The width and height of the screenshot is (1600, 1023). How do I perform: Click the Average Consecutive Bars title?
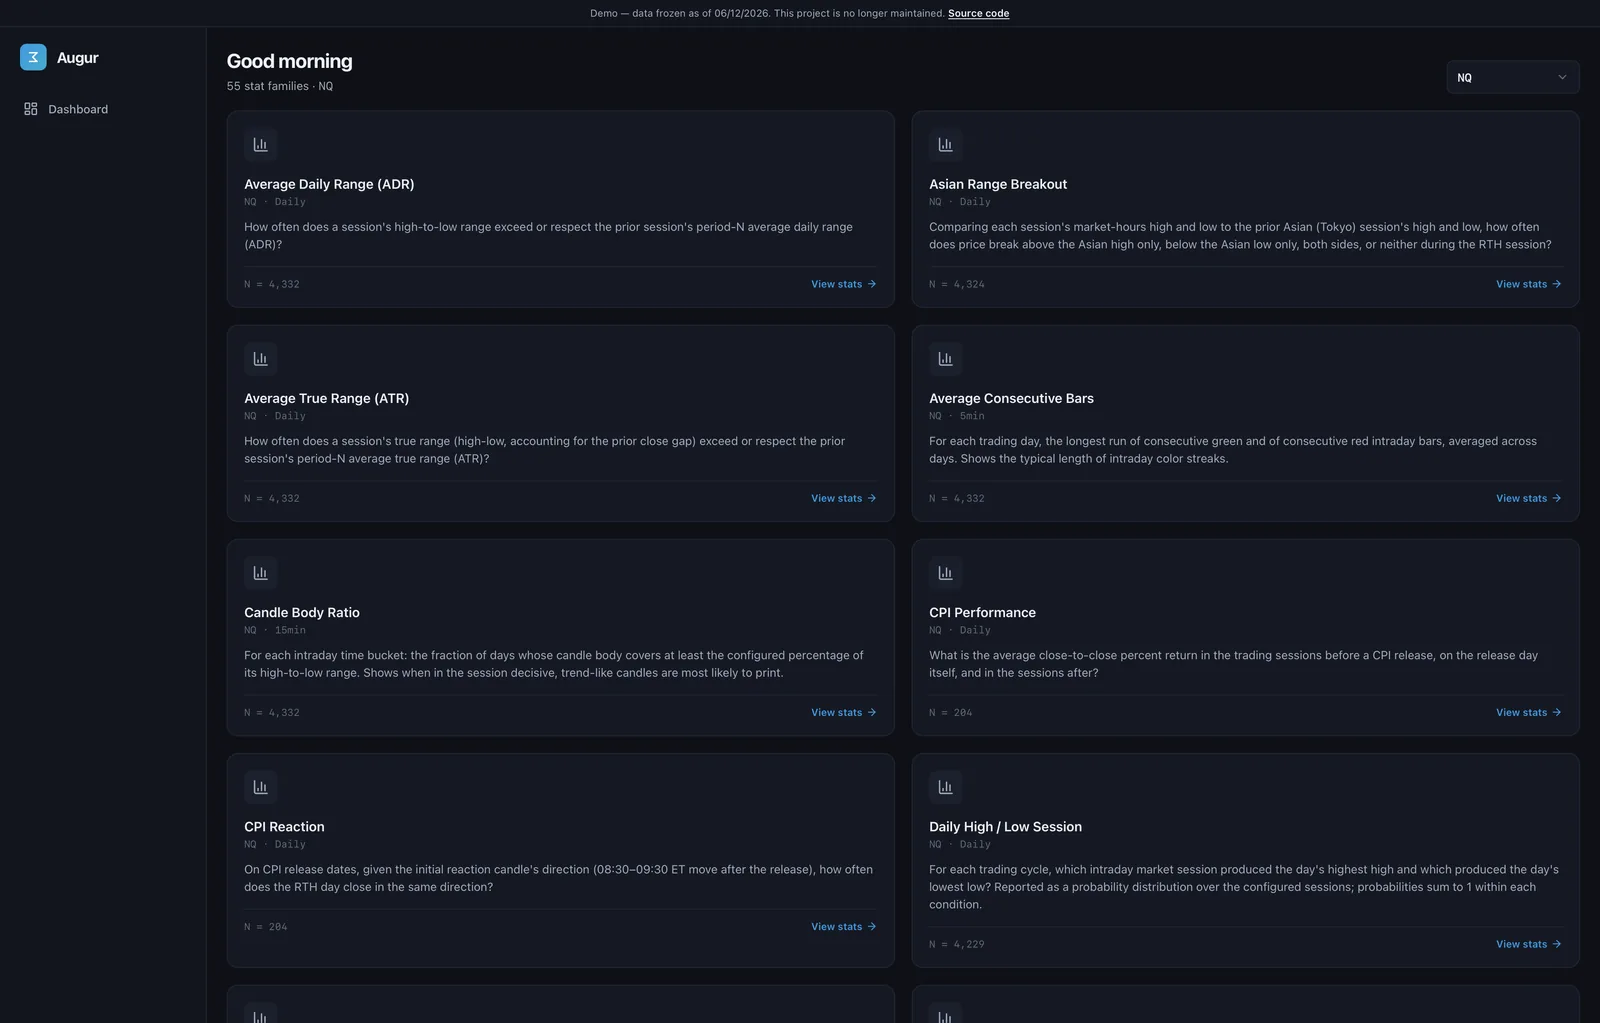click(1011, 398)
